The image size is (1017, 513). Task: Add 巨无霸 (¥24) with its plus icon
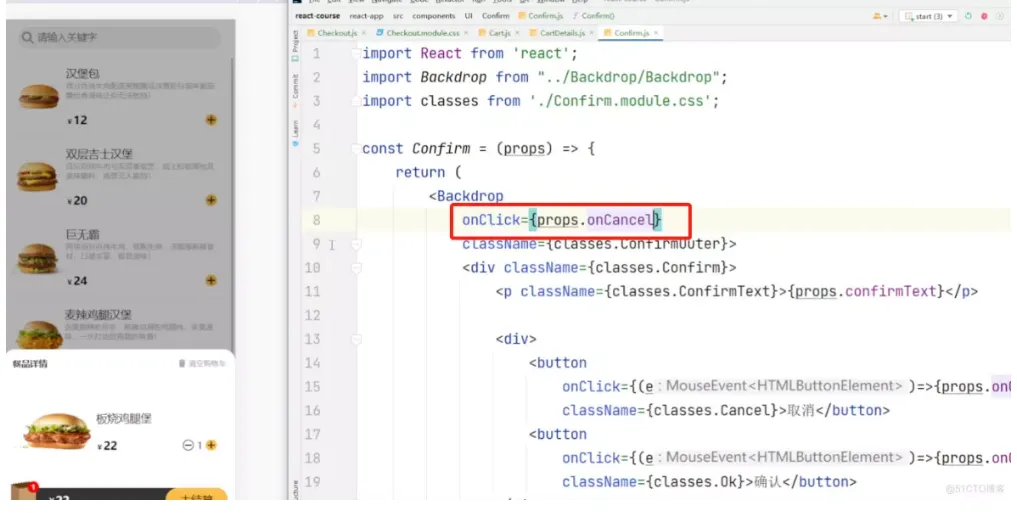(x=211, y=281)
